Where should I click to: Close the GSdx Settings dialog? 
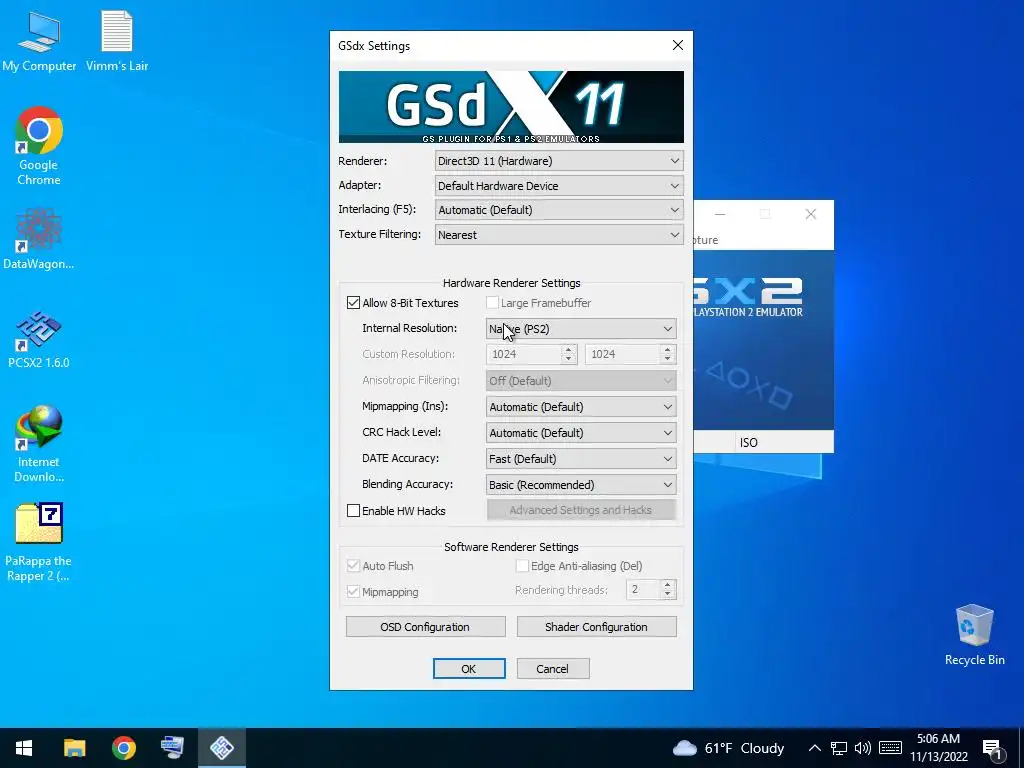tap(678, 45)
